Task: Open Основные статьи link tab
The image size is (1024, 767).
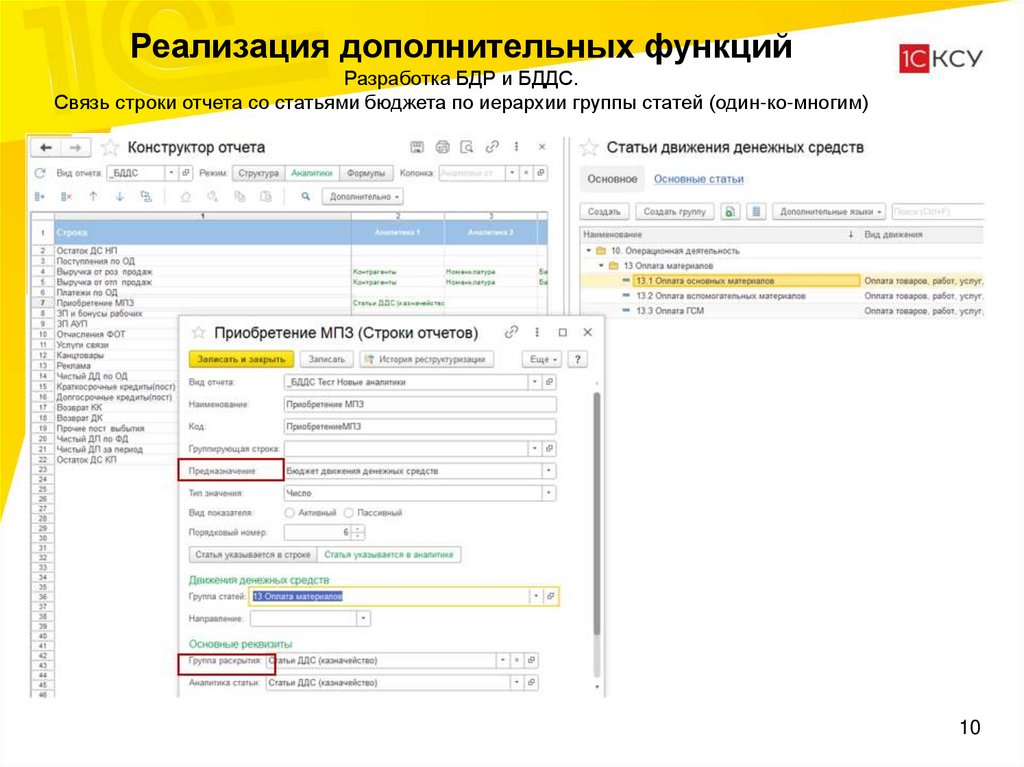Action: pos(699,179)
